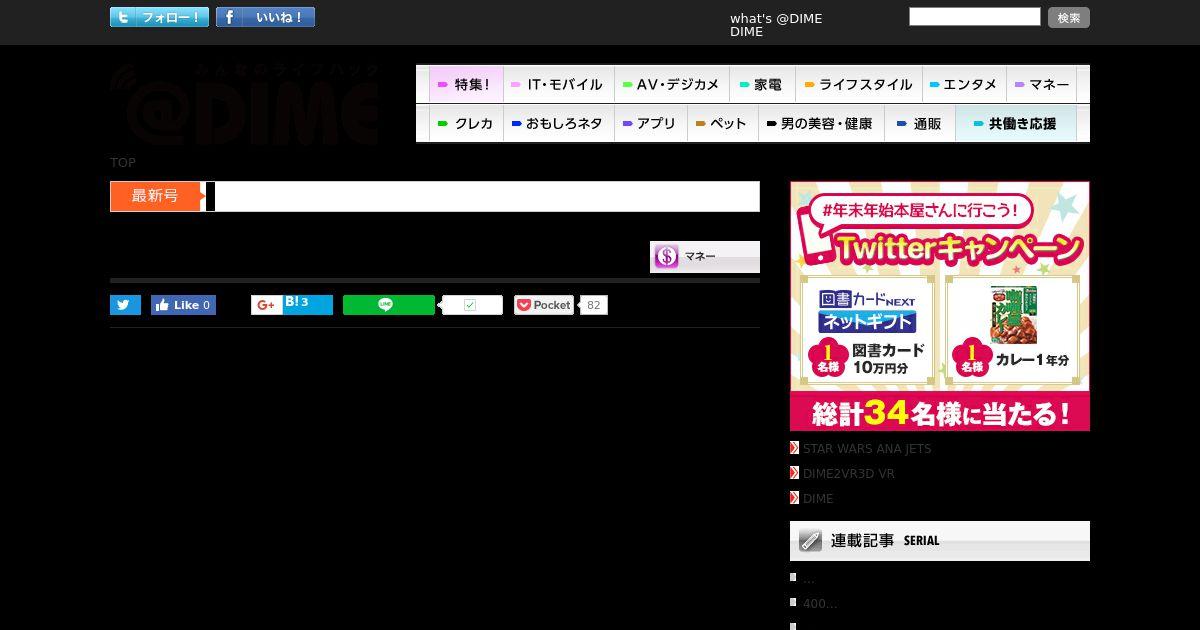The image size is (1200, 630).
Task: Click the Hatena B! bookmark button
Action: coord(307,305)
